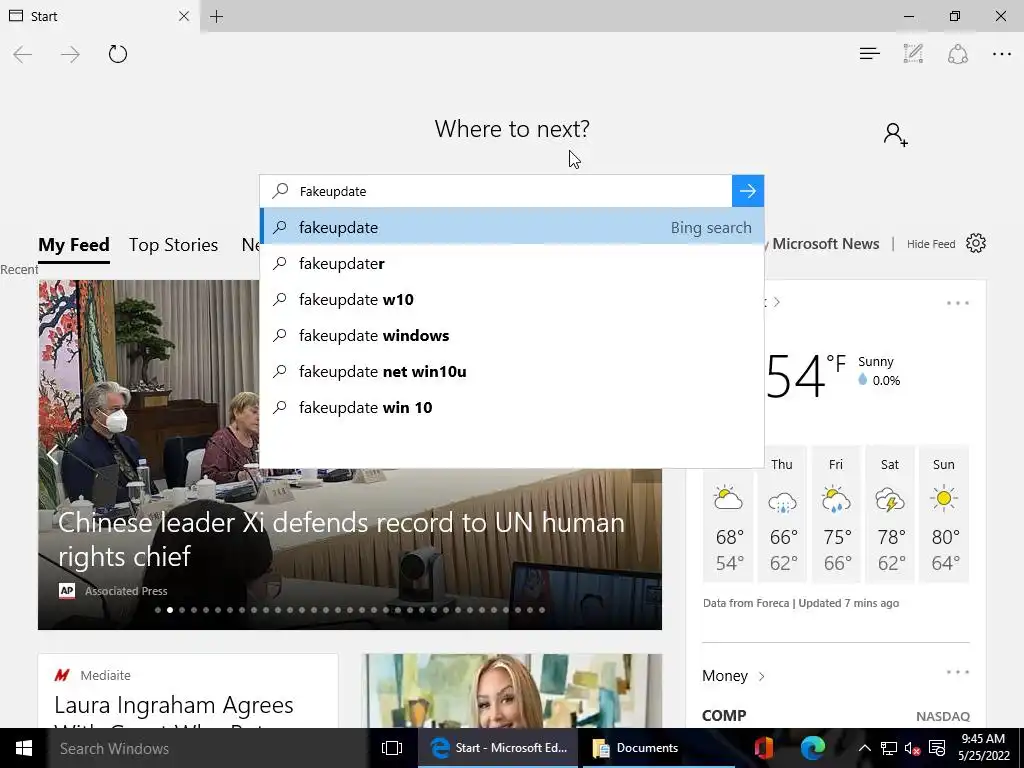Viewport: 1024px width, 768px height.
Task: Select 'fakeupdate' Bing search suggestion
Action: (x=512, y=226)
